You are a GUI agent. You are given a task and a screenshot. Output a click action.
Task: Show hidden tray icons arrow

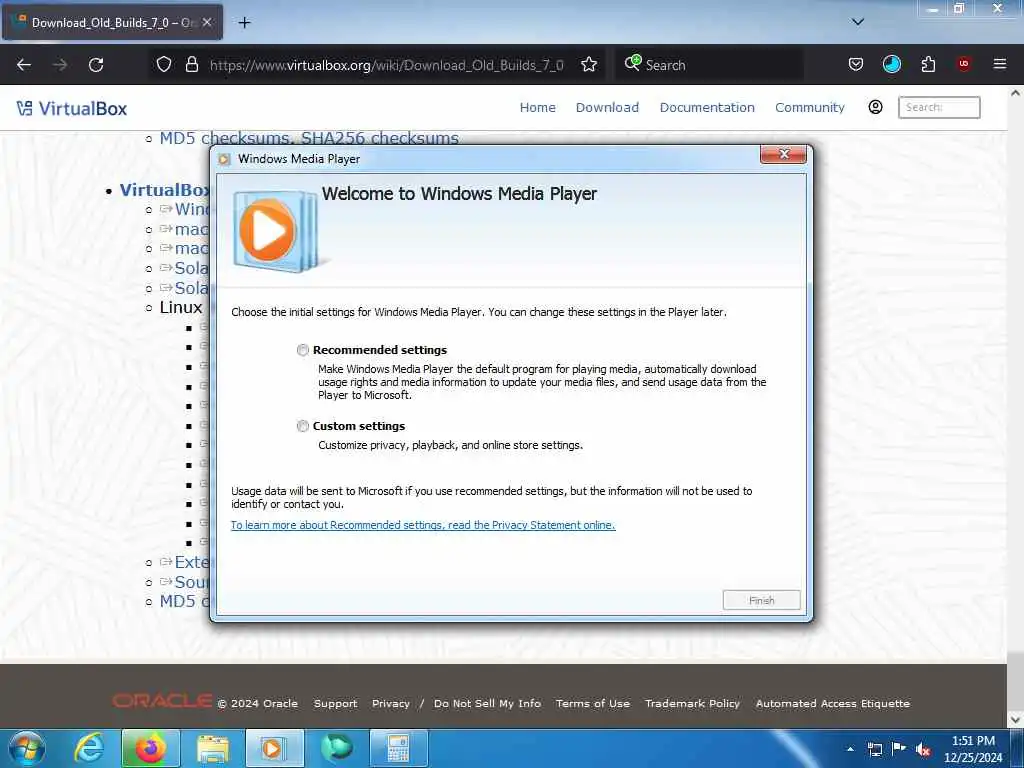[x=850, y=749]
